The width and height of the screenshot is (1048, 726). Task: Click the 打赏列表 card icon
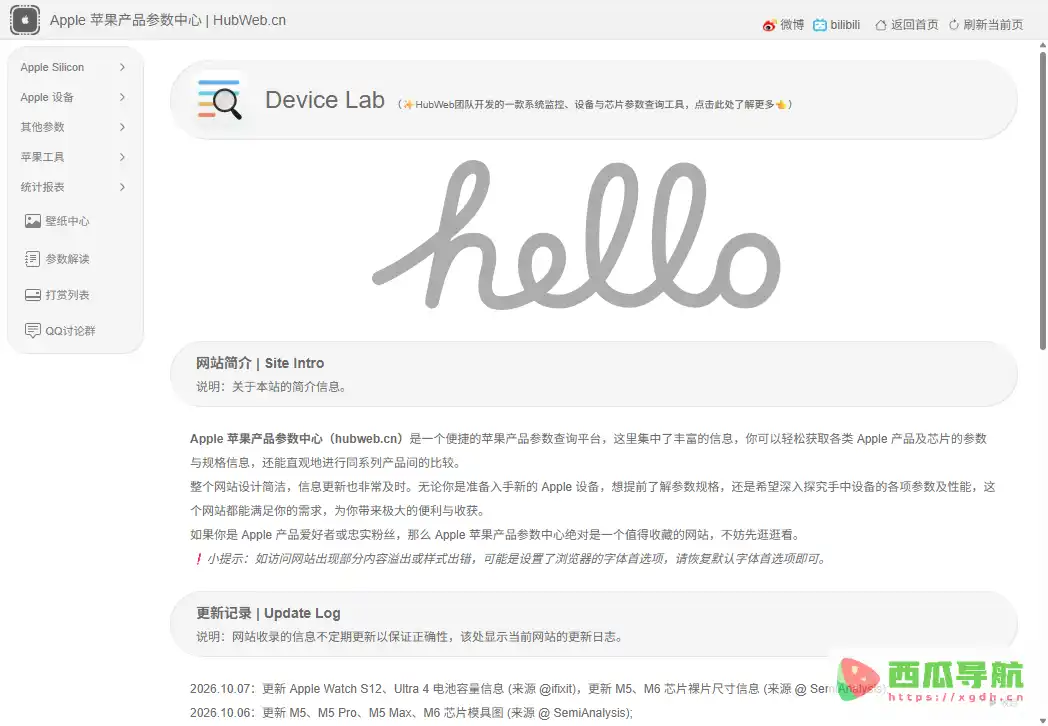[33, 295]
